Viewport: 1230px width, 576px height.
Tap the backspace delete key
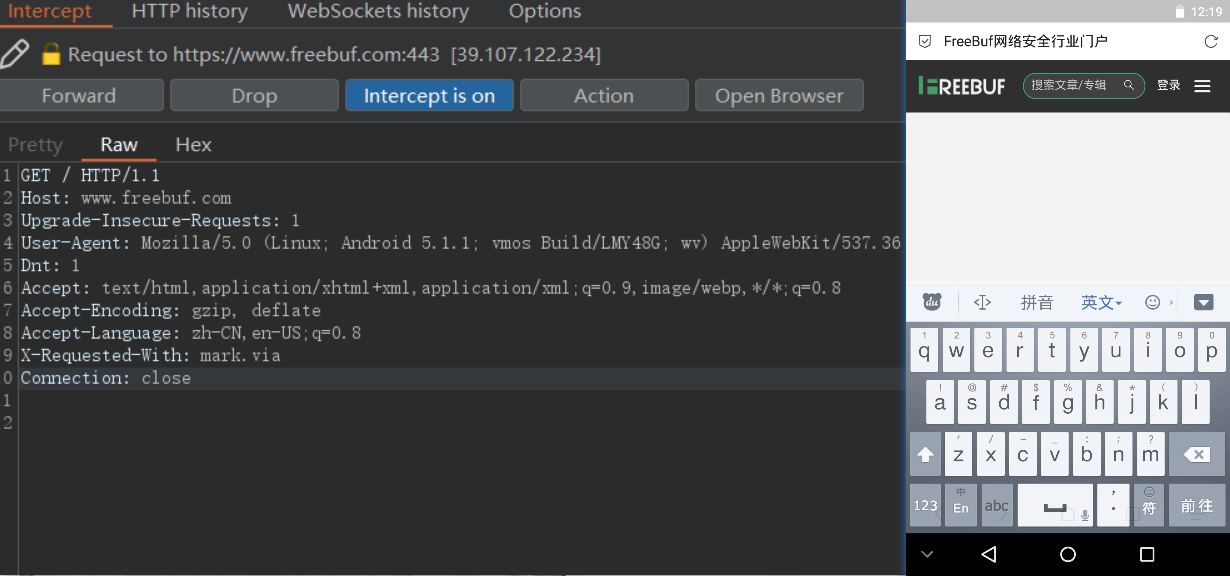[x=1196, y=454]
